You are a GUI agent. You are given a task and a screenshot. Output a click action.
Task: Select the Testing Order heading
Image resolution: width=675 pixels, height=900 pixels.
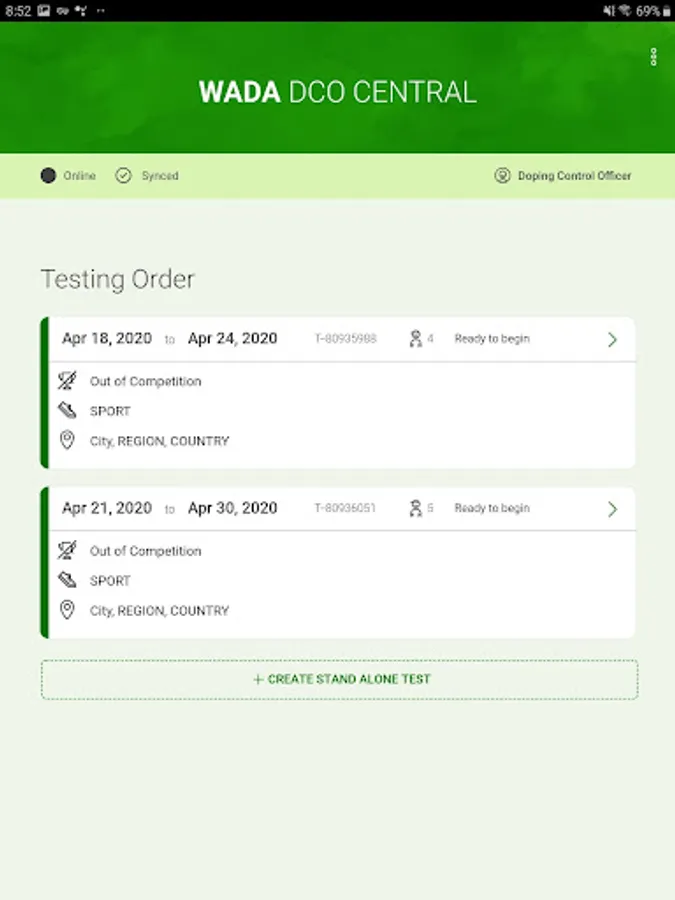118,280
